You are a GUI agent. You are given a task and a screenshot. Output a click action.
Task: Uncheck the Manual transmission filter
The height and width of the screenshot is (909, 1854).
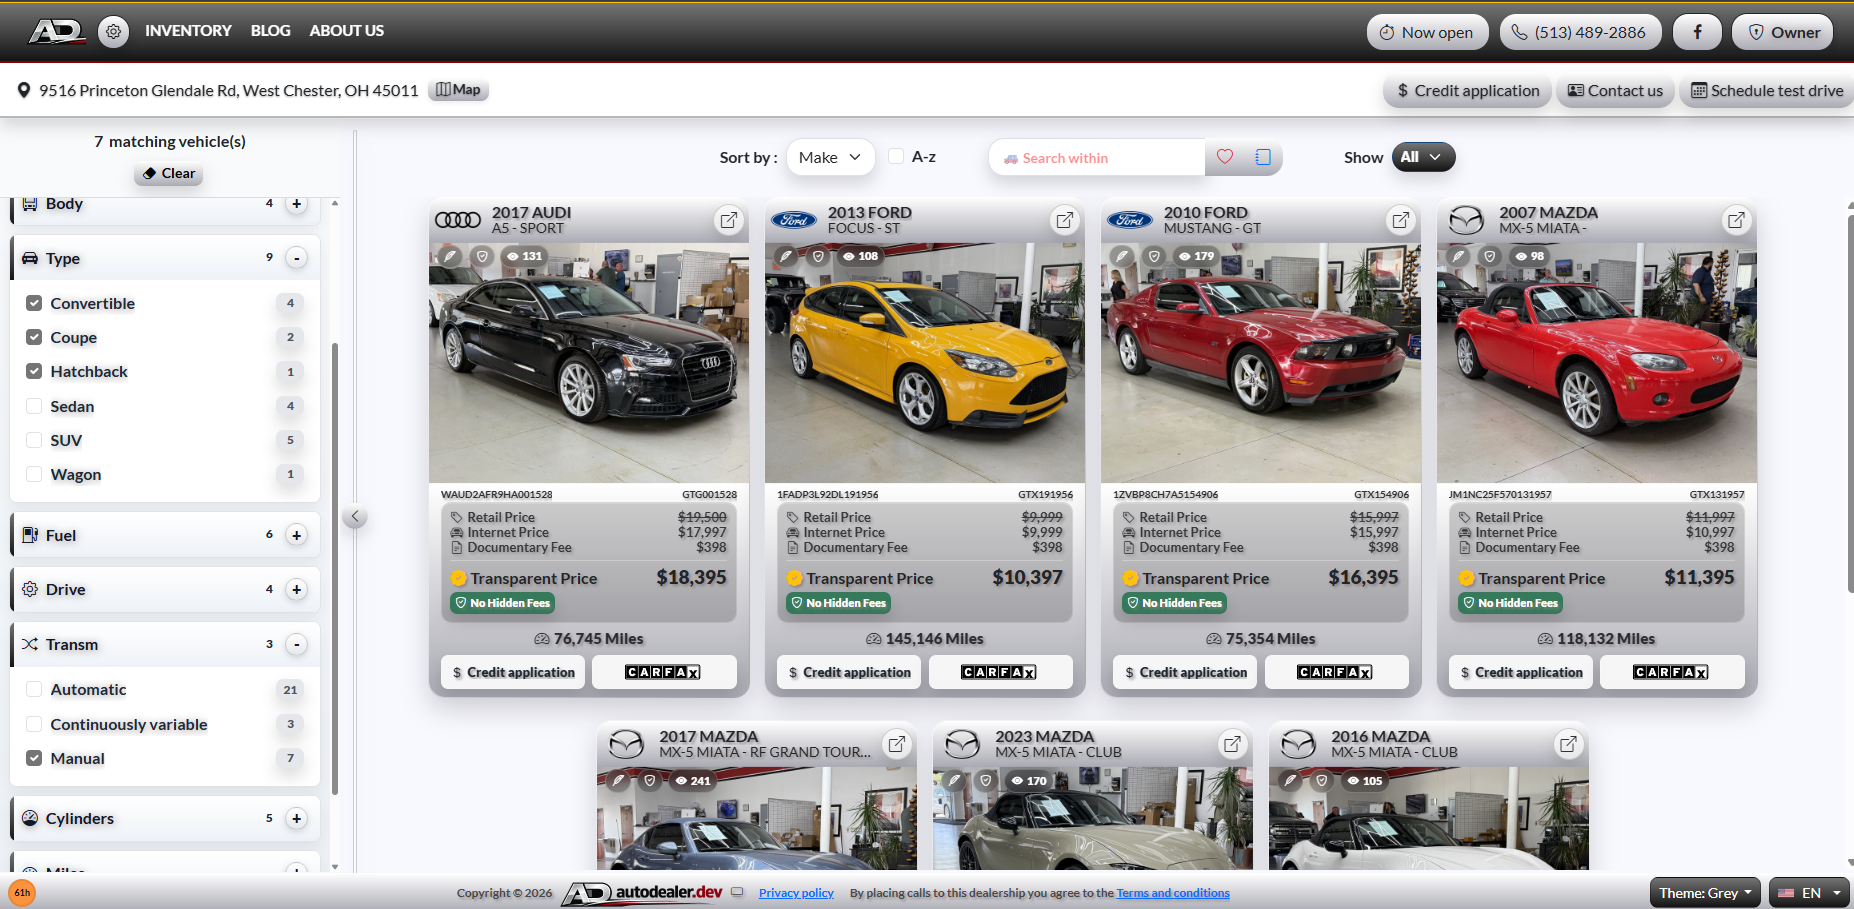pyautogui.click(x=34, y=758)
